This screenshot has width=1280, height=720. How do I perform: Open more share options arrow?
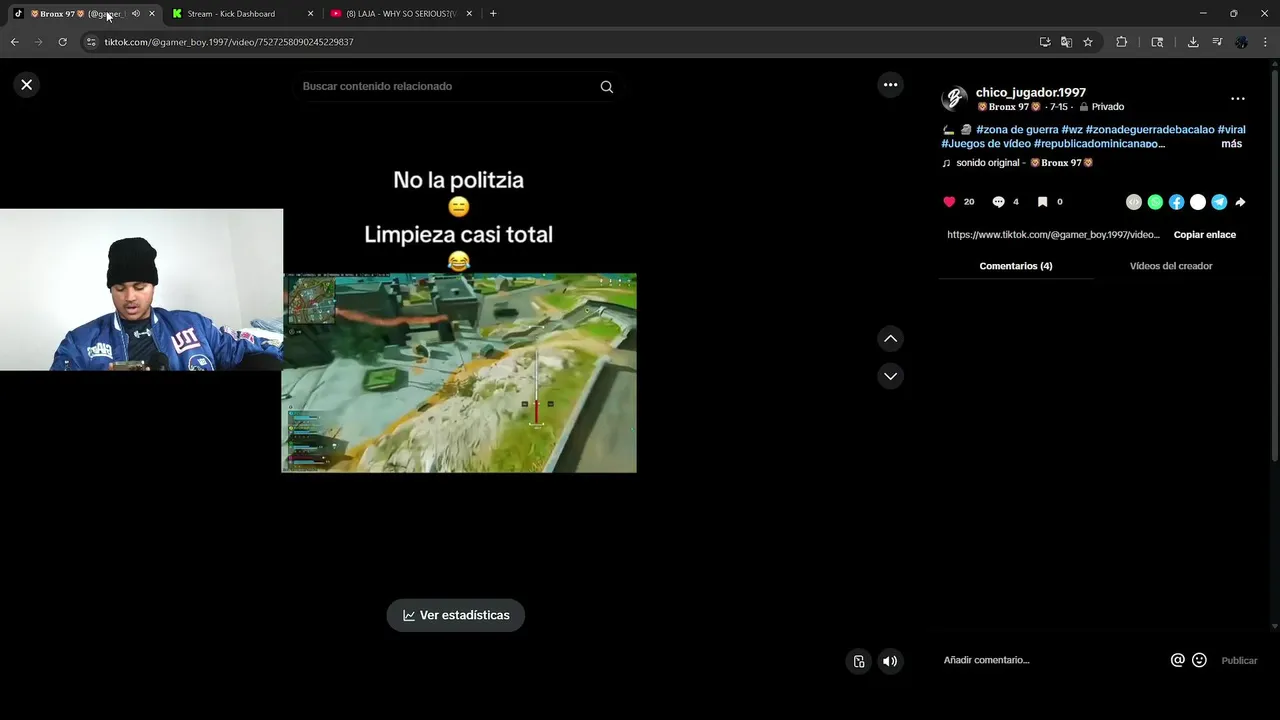(1240, 202)
